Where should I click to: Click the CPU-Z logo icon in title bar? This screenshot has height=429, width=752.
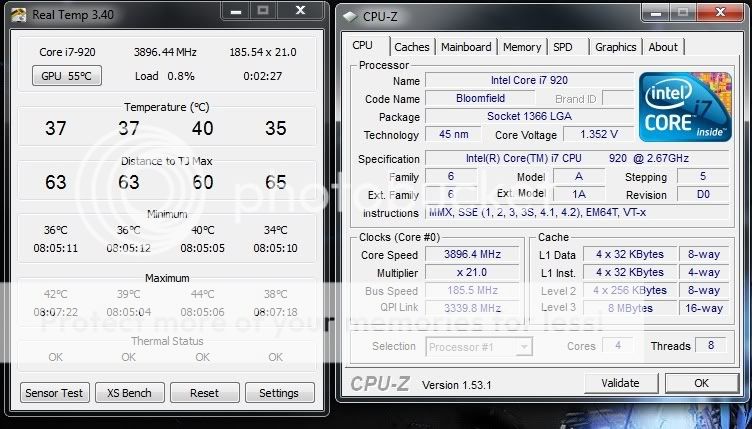[350, 16]
